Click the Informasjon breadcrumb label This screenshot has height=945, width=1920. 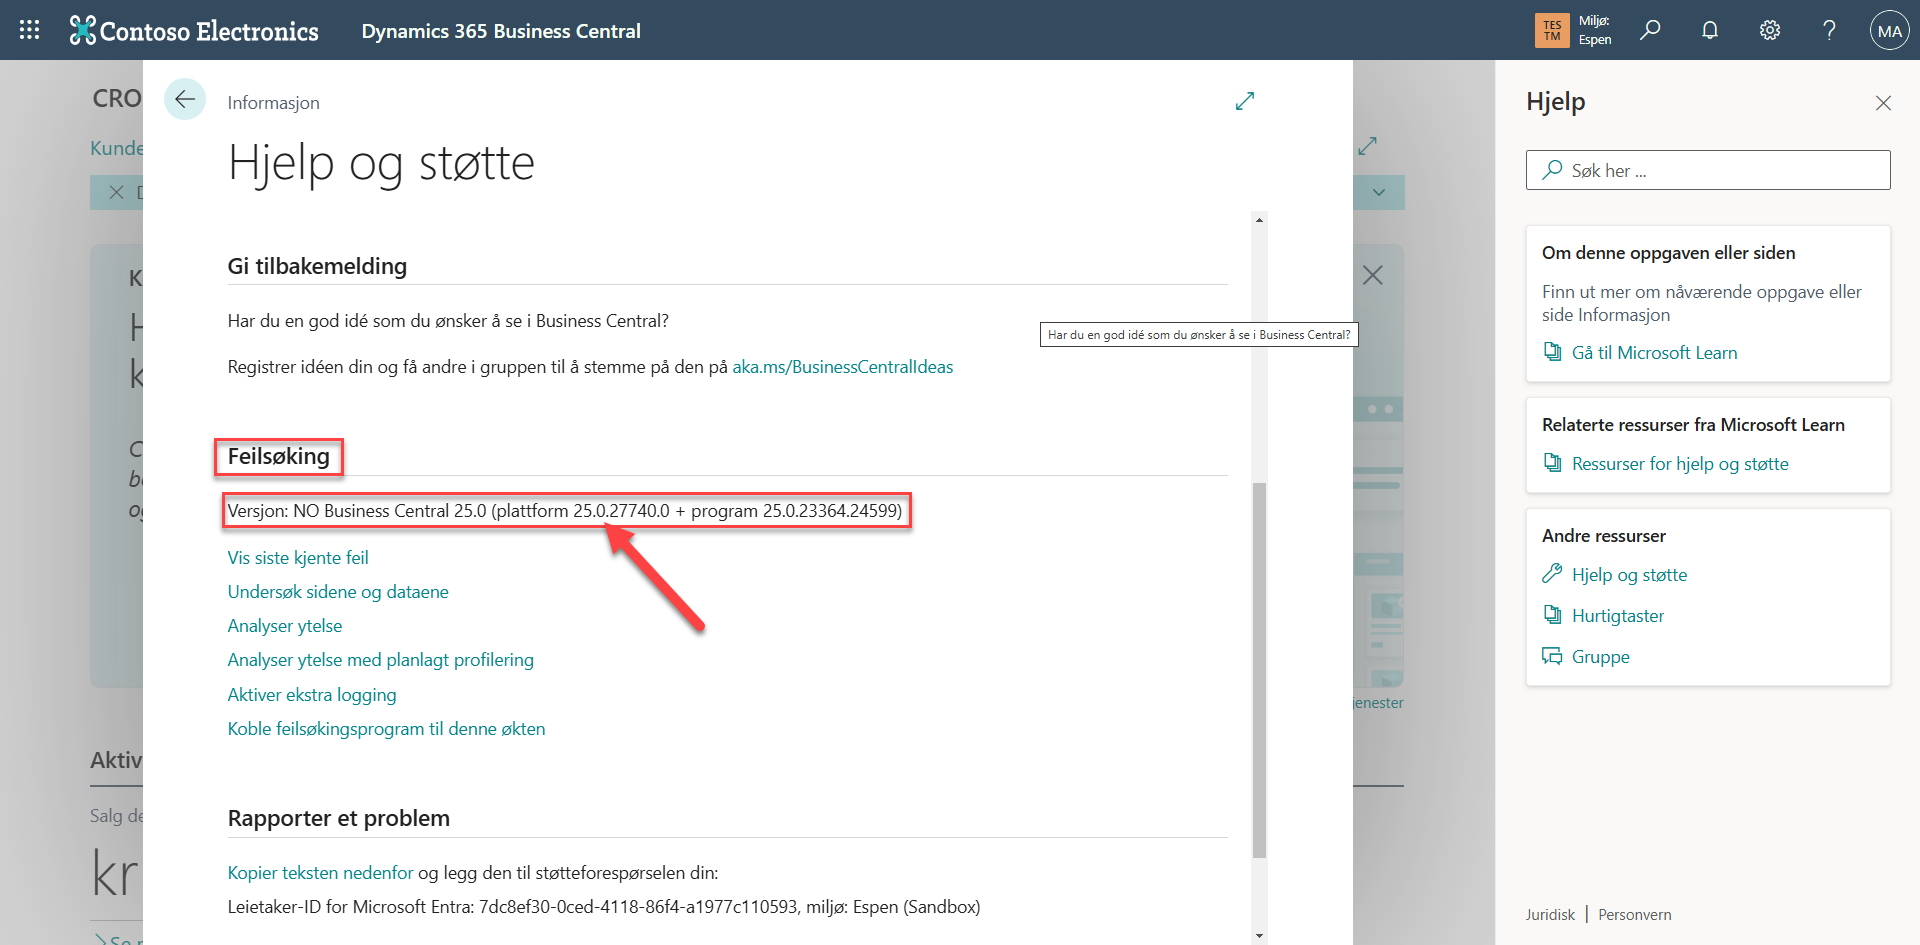click(x=274, y=103)
